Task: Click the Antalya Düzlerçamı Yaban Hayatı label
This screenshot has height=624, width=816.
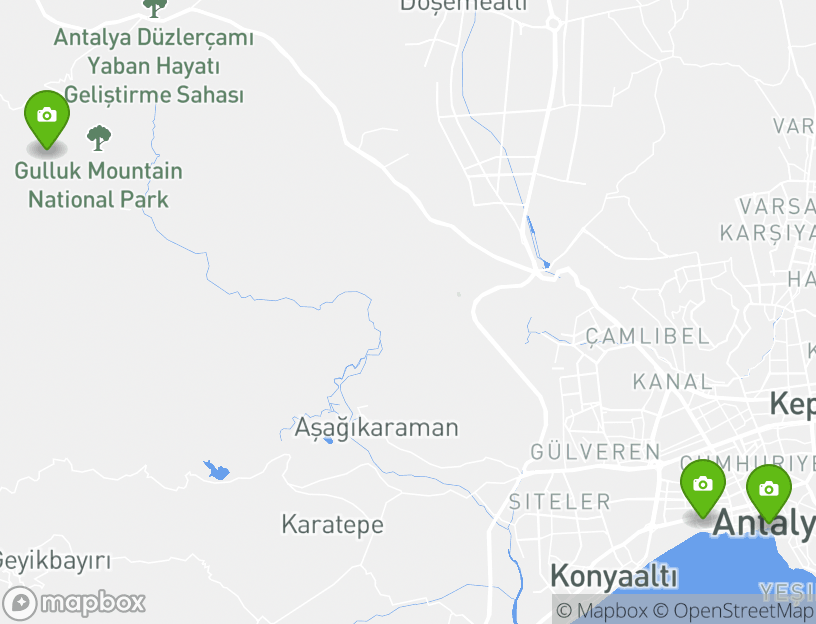Action: [154, 66]
